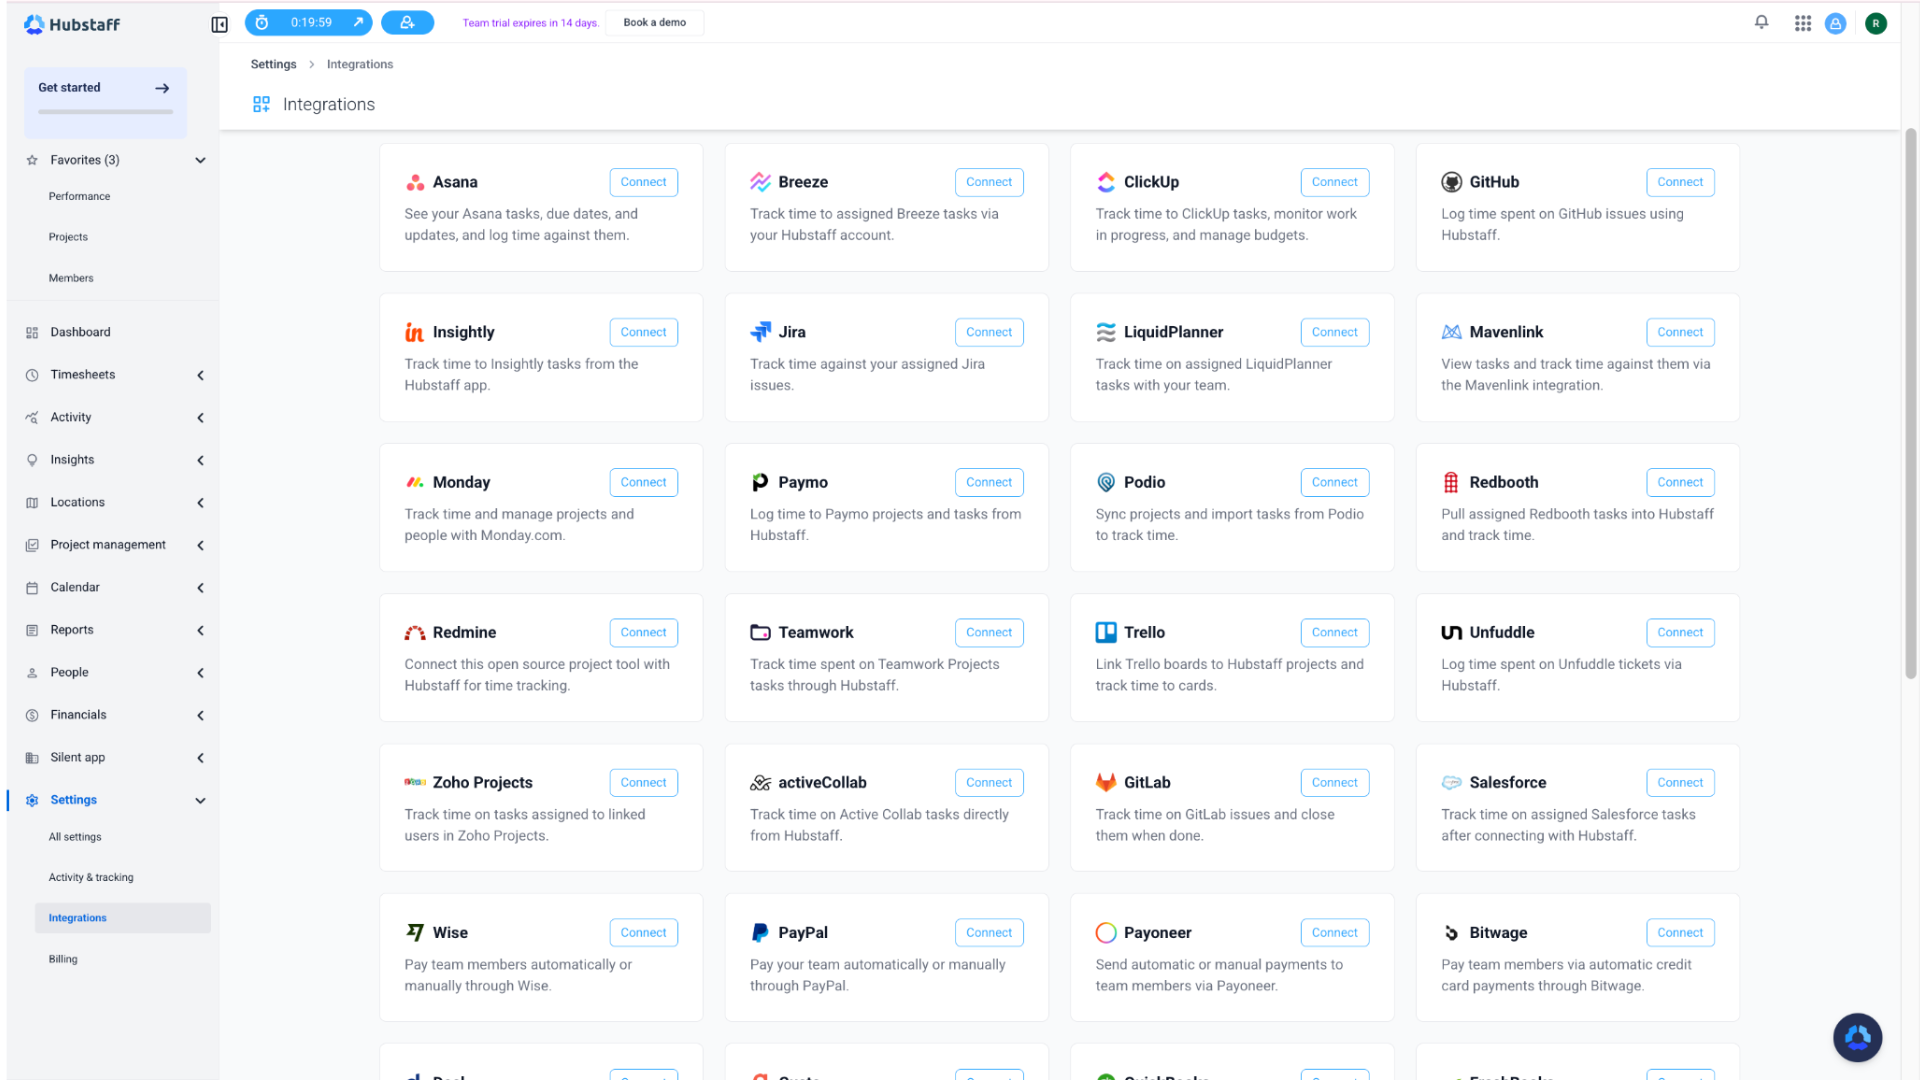Go to Dashboard

[x=81, y=332]
